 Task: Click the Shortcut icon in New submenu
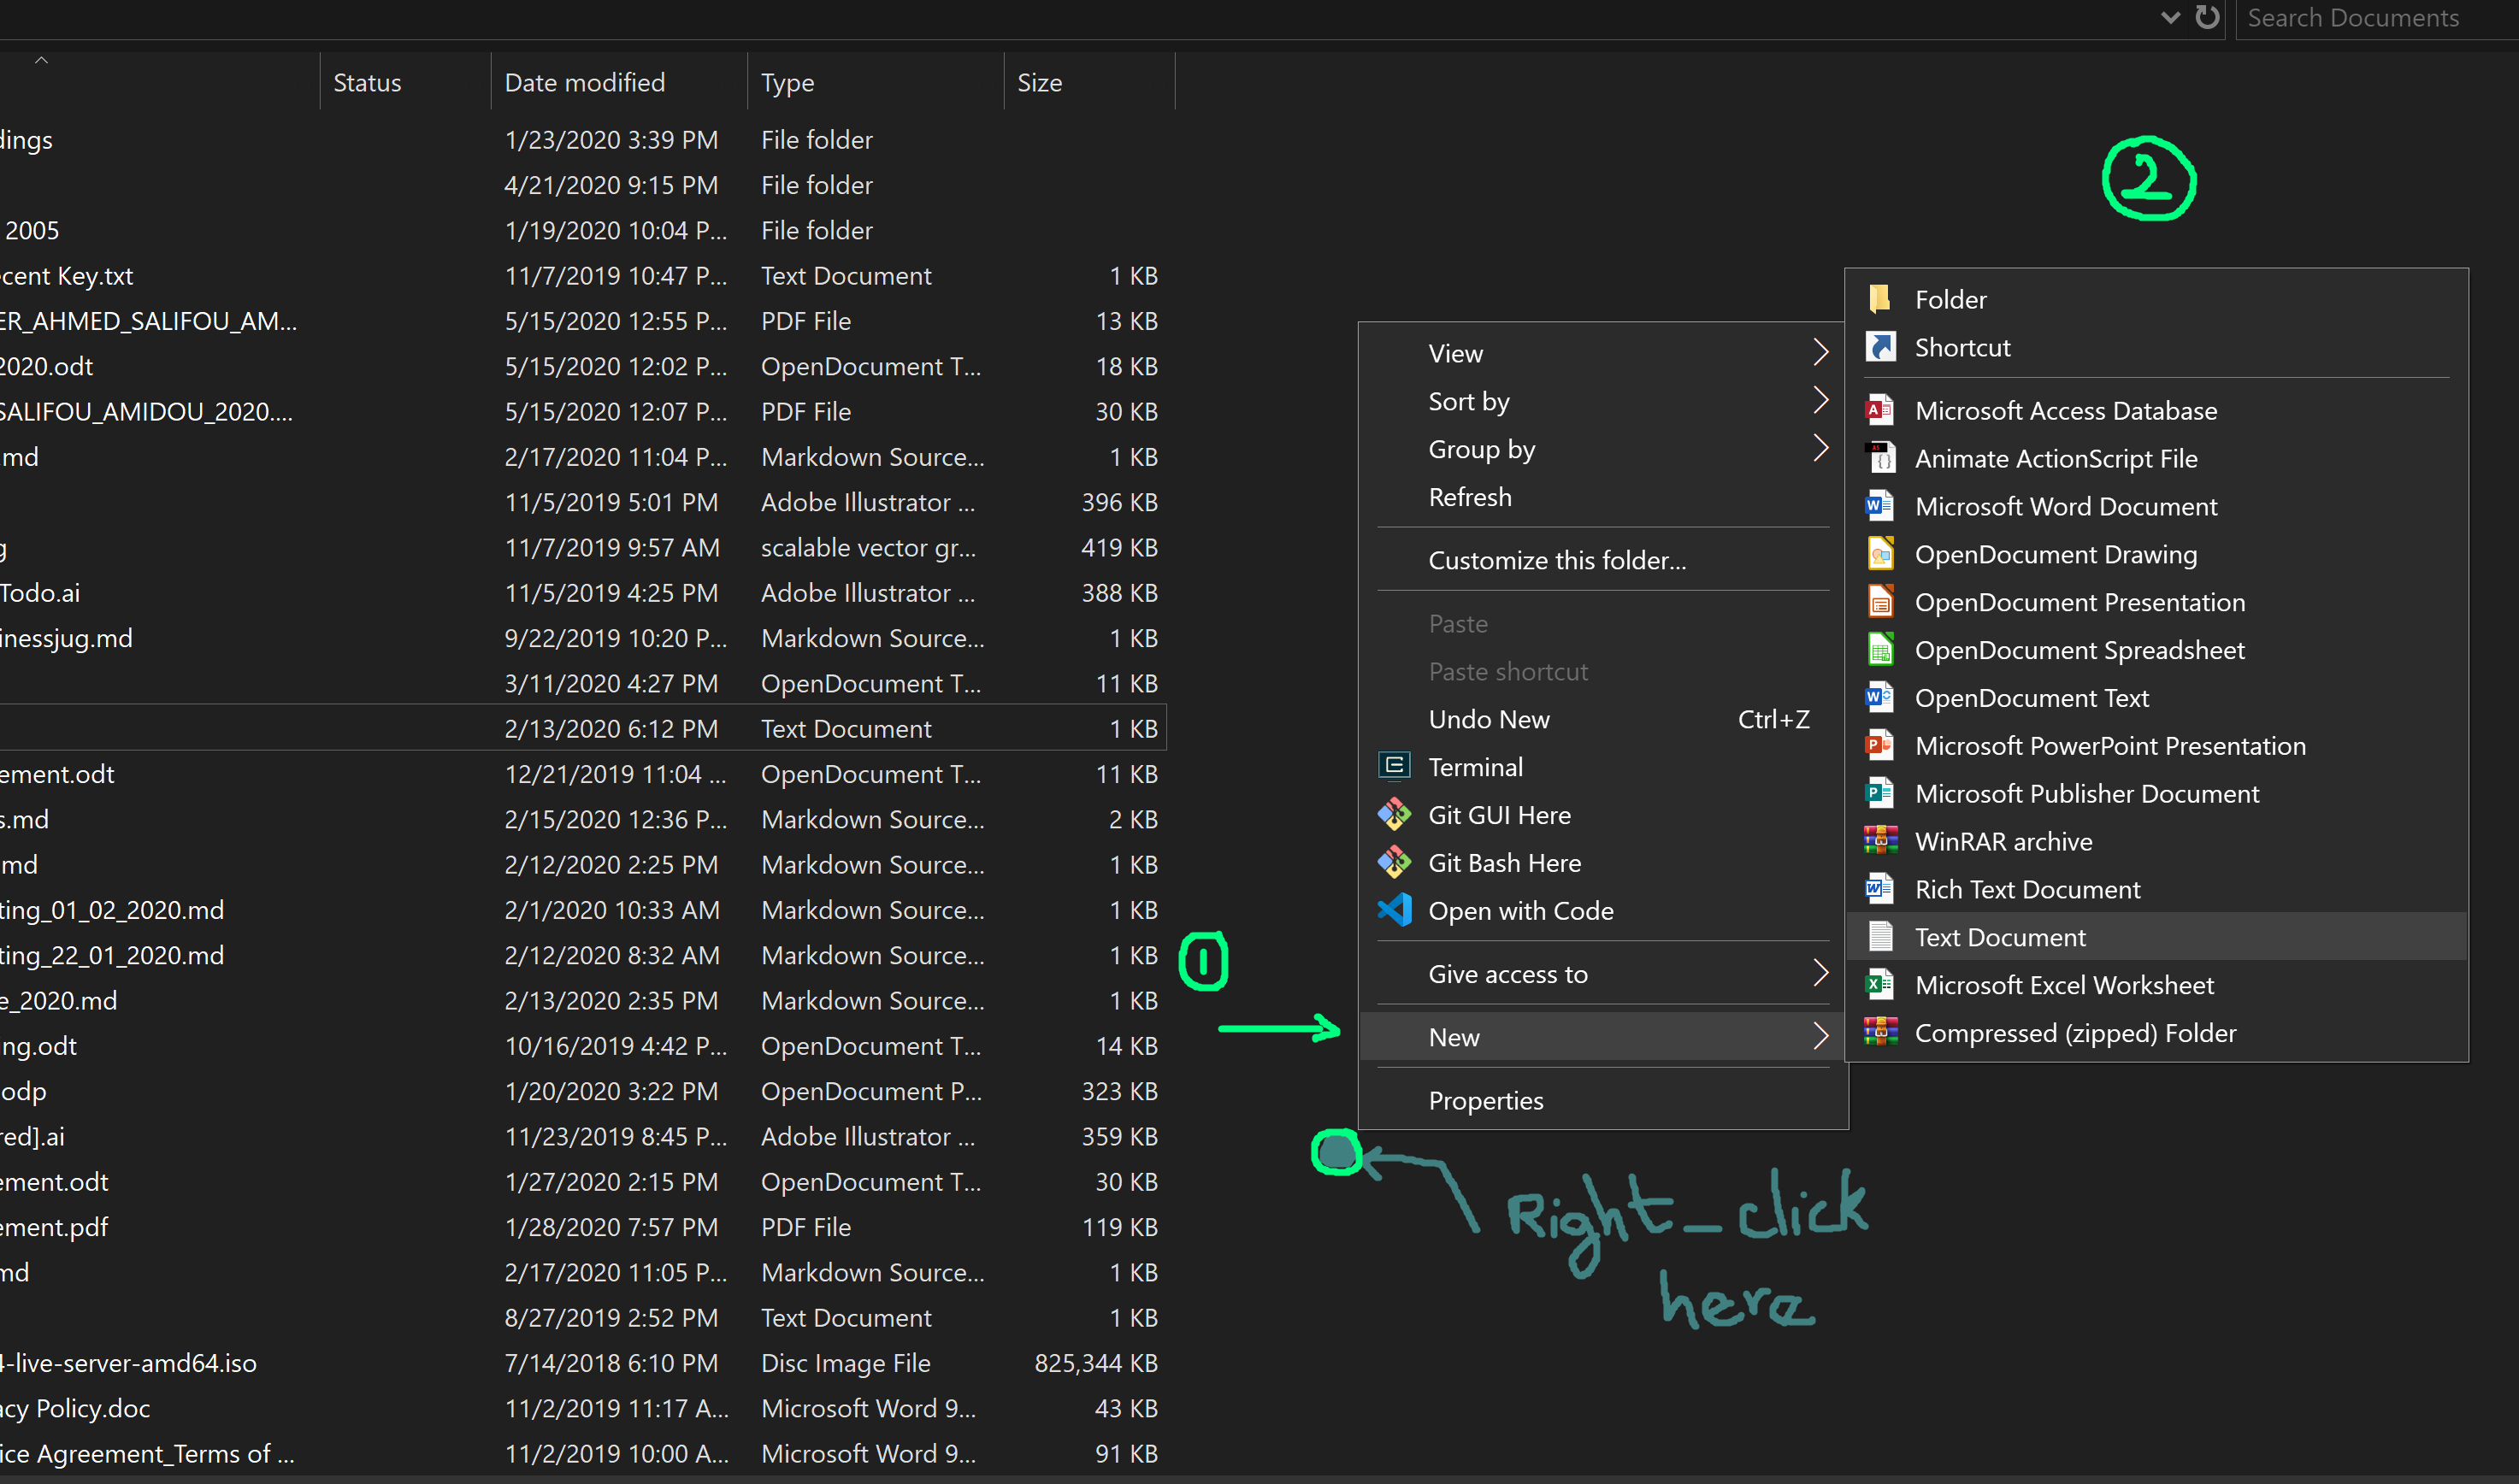[x=1879, y=347]
